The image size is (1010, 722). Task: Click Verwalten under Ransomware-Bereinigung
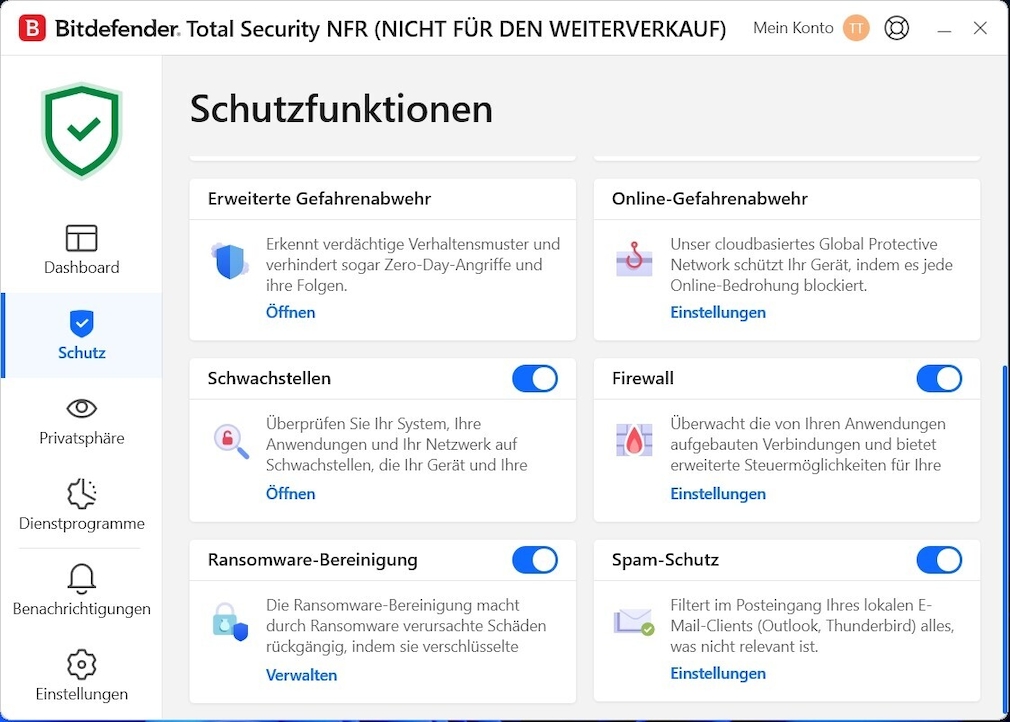pos(301,675)
